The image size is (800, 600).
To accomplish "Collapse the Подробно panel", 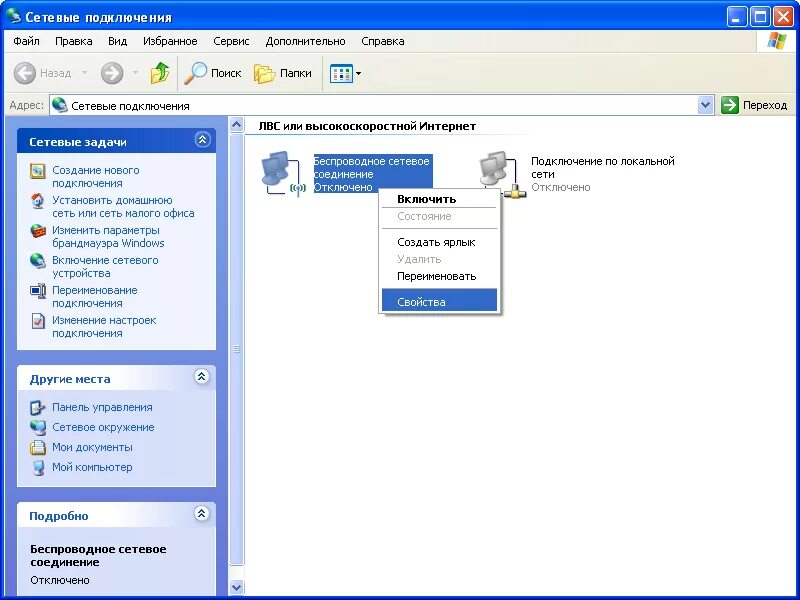I will 202,513.
